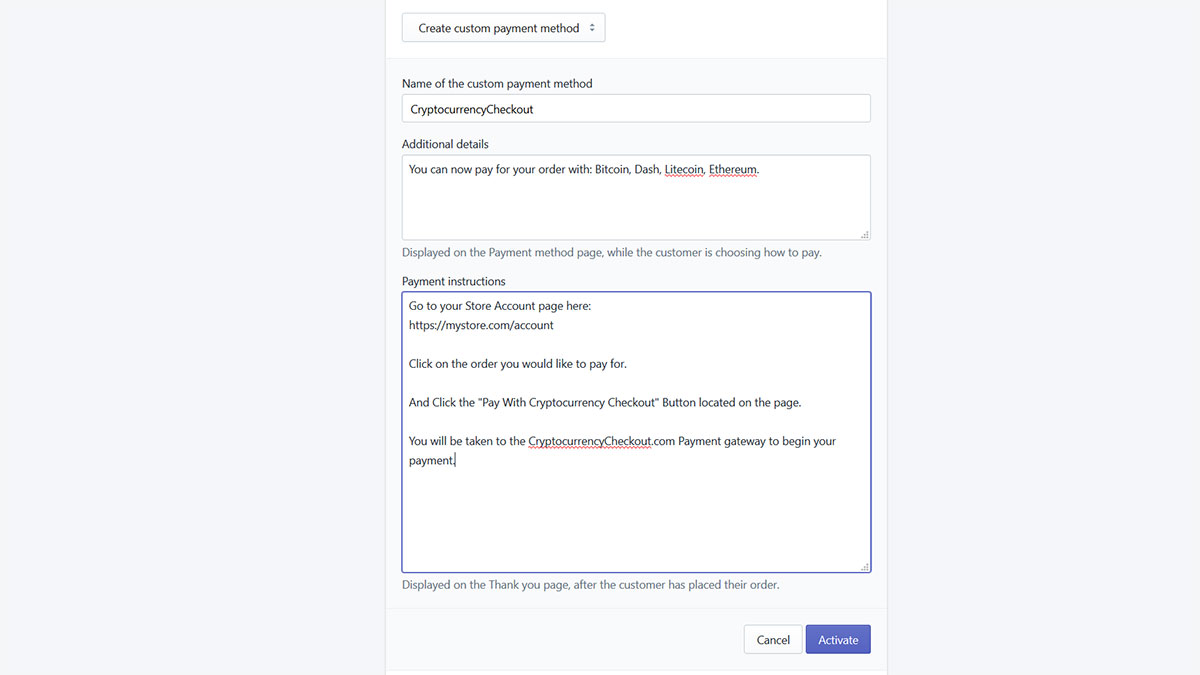Click the "Displayed on the Thank you page" hint
The width and height of the screenshot is (1200, 675).
pyautogui.click(x=590, y=584)
